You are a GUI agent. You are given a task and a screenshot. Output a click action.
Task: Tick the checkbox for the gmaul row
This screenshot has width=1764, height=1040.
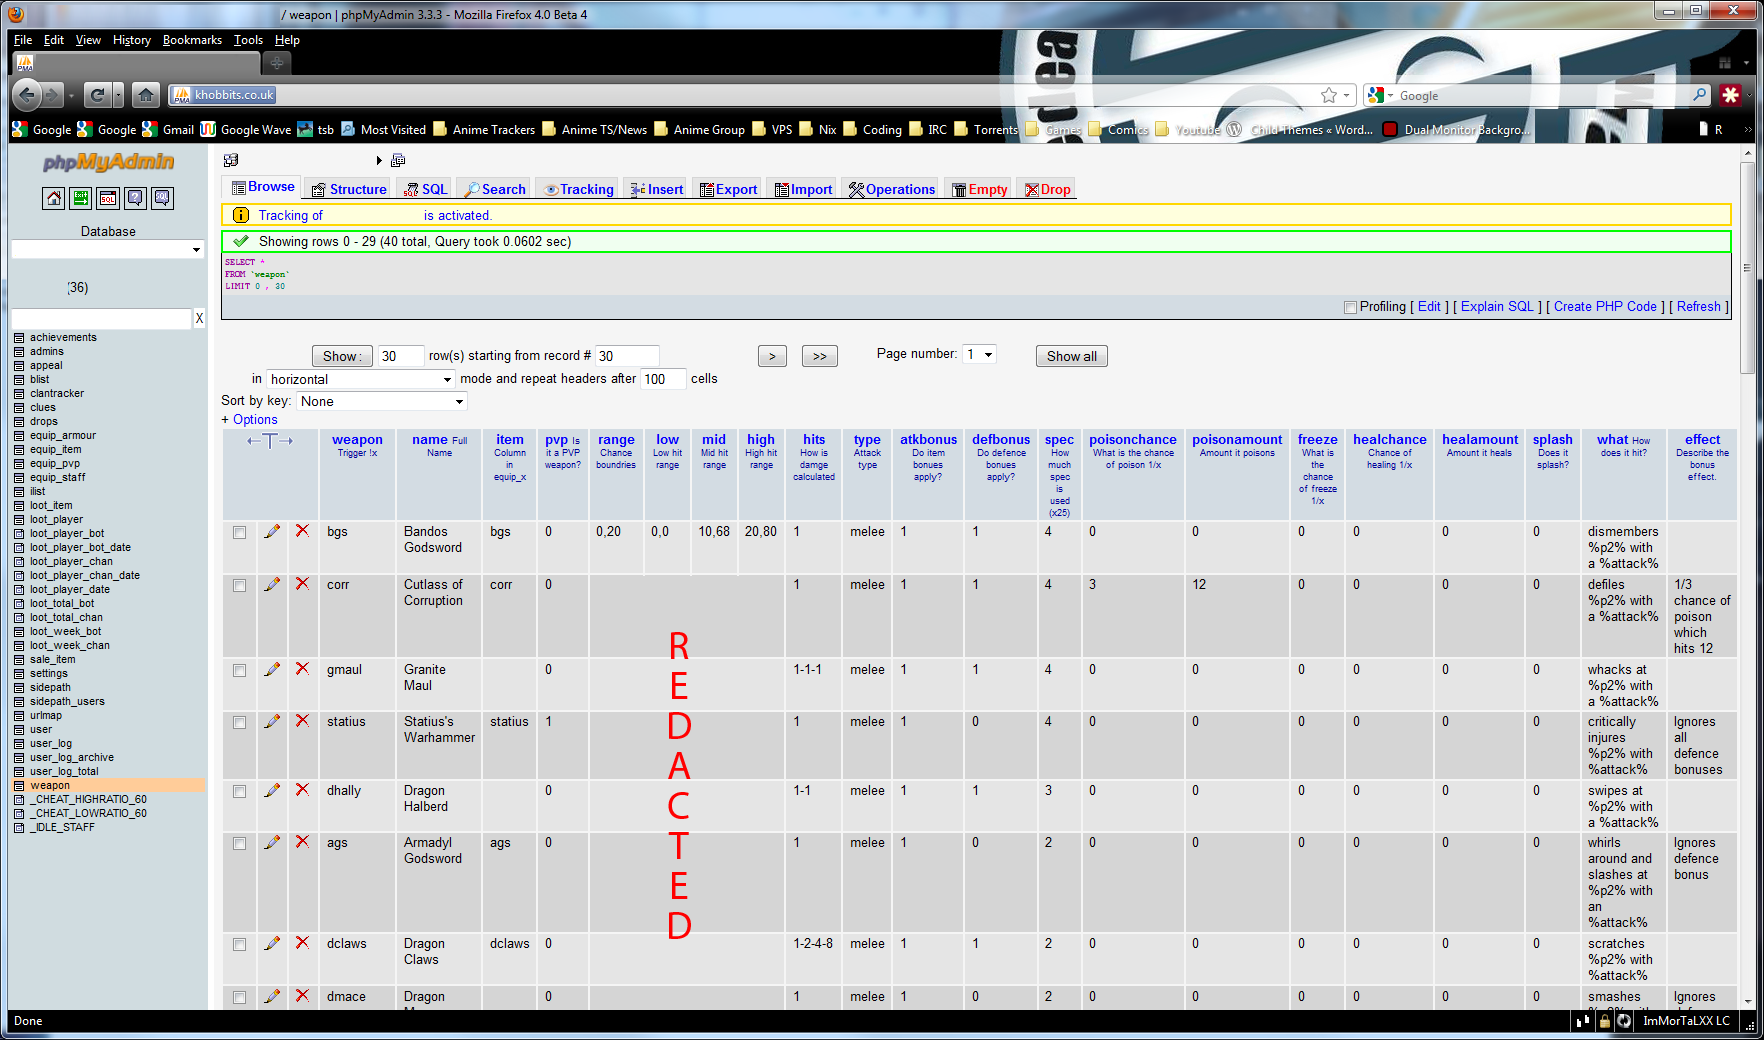(x=239, y=670)
